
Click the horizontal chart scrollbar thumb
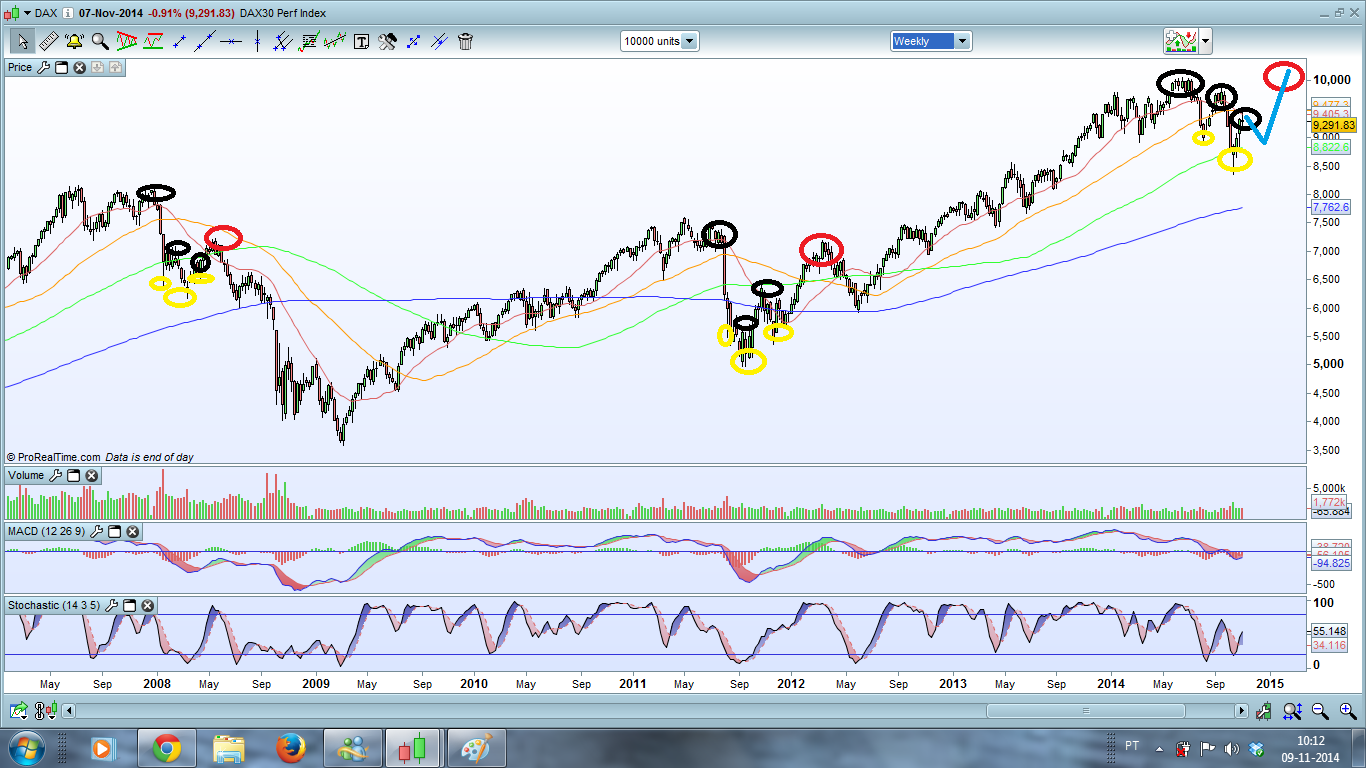pyautogui.click(x=1086, y=711)
